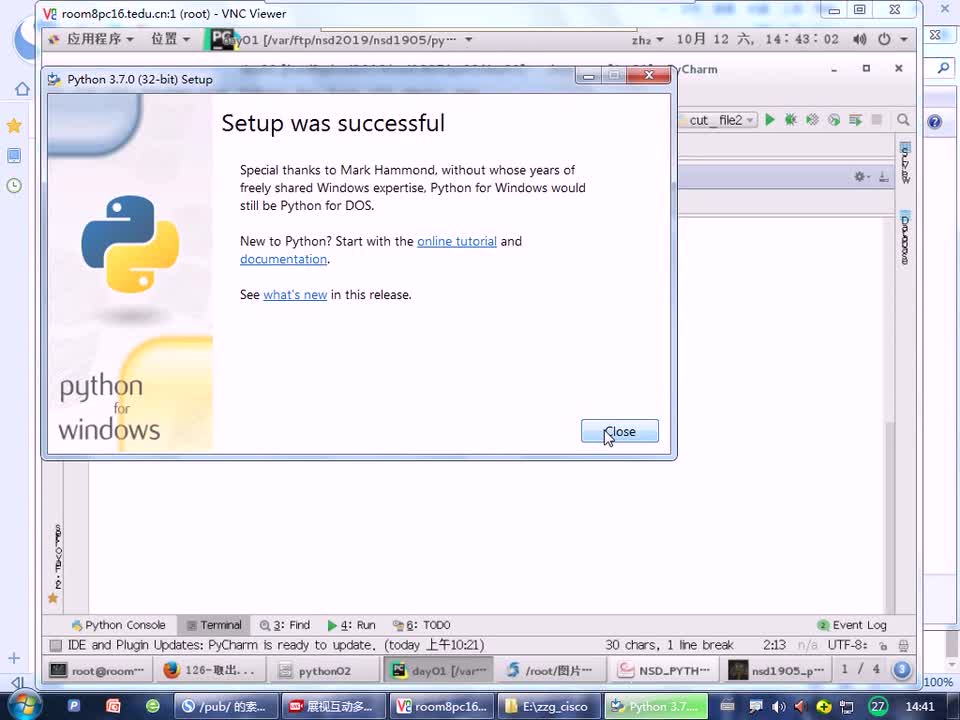Switch to the python02 taskbar item

pyautogui.click(x=323, y=670)
